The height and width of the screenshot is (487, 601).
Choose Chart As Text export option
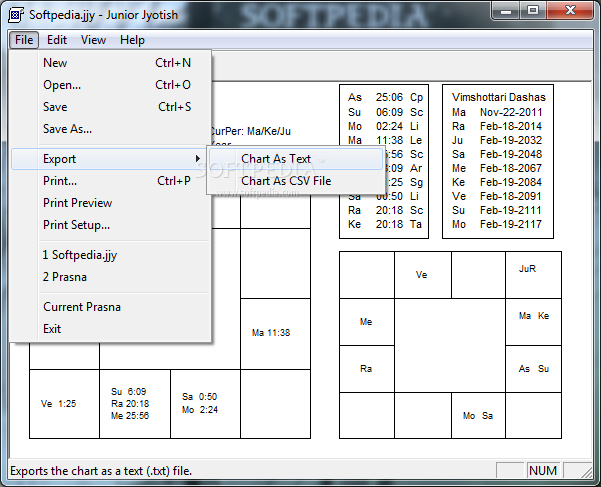click(x=295, y=159)
